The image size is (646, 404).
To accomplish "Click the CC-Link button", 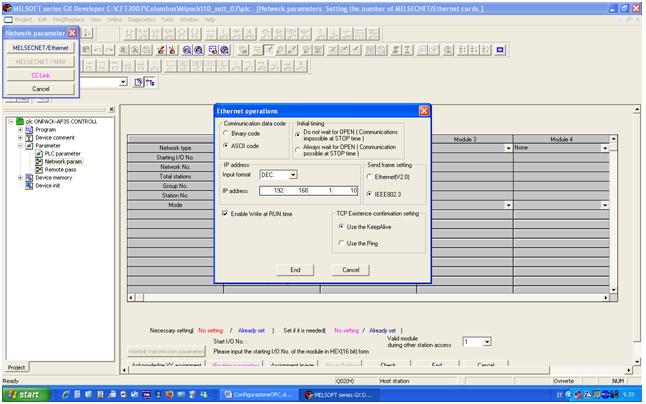I will 40,75.
